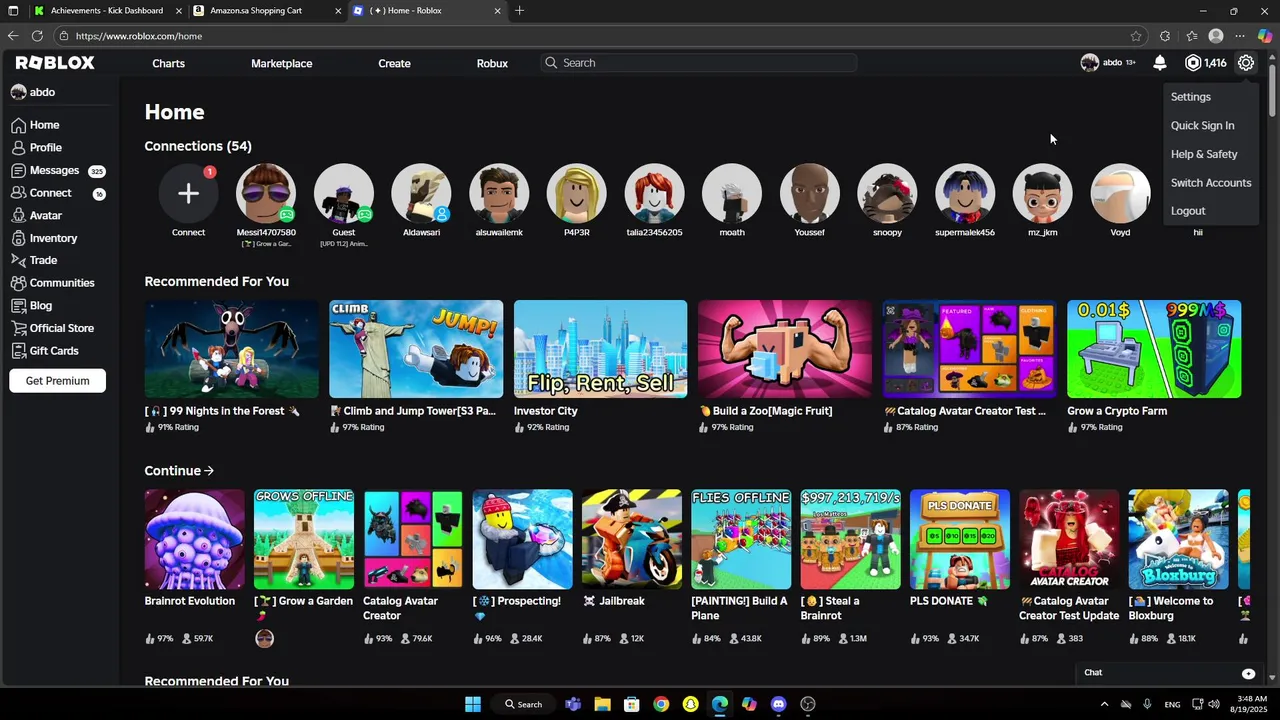The width and height of the screenshot is (1280, 720).
Task: Open Aldawsari friend avatar
Action: (421, 193)
